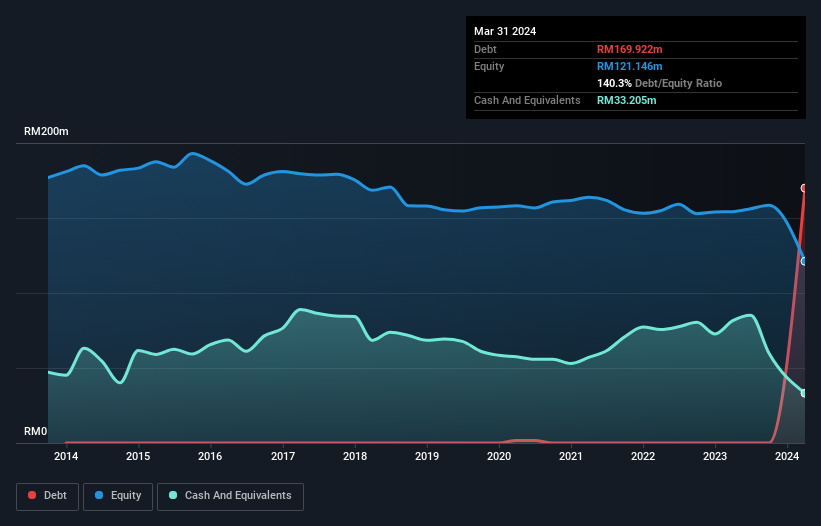Click the 2020 x-axis label
821x526 pixels.
pyautogui.click(x=499, y=456)
